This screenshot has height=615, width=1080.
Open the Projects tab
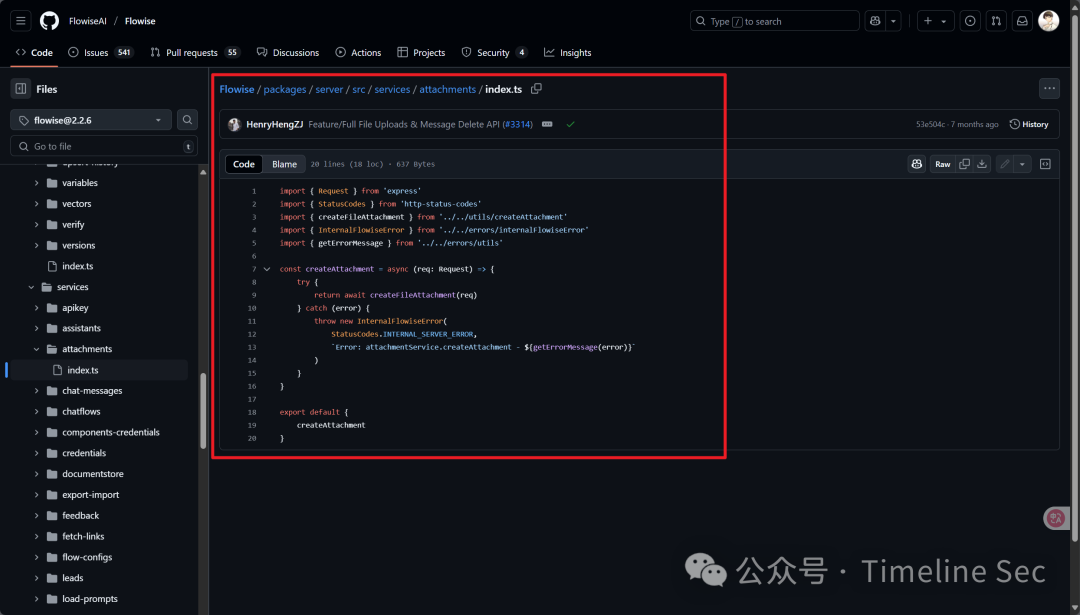point(421,52)
